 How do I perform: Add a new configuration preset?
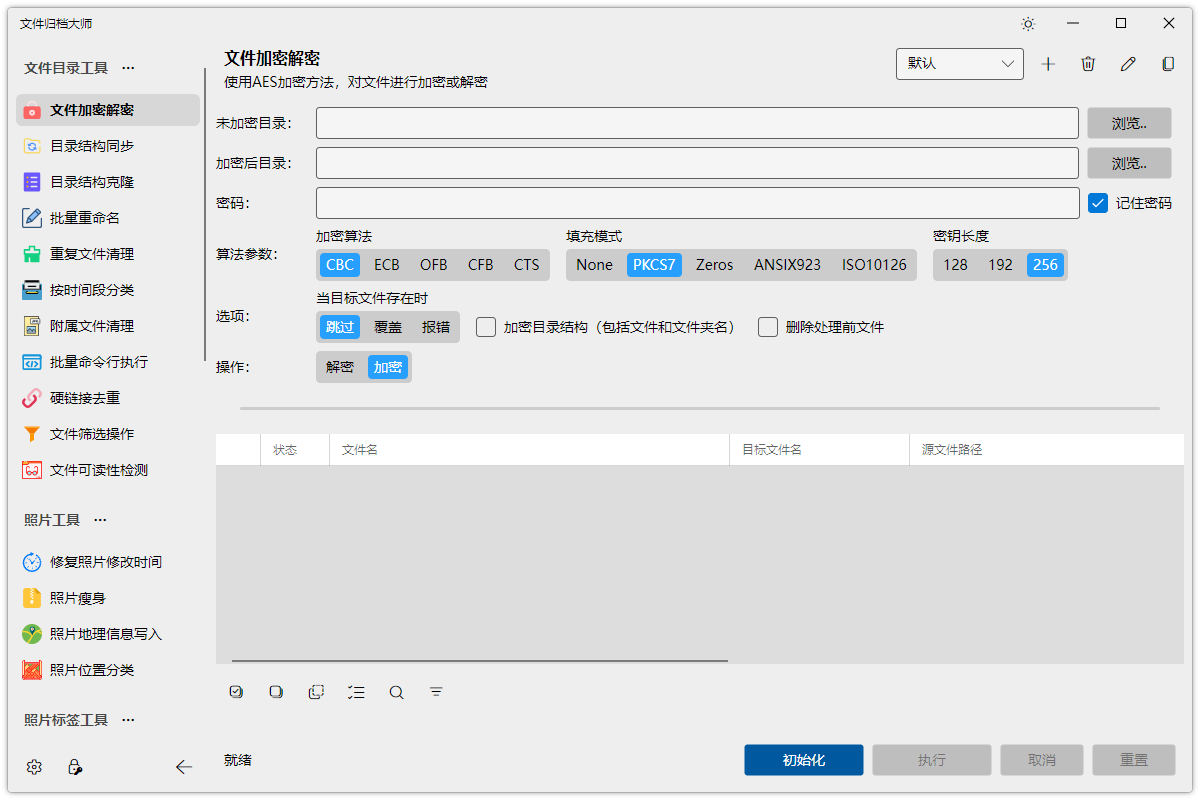(x=1048, y=63)
